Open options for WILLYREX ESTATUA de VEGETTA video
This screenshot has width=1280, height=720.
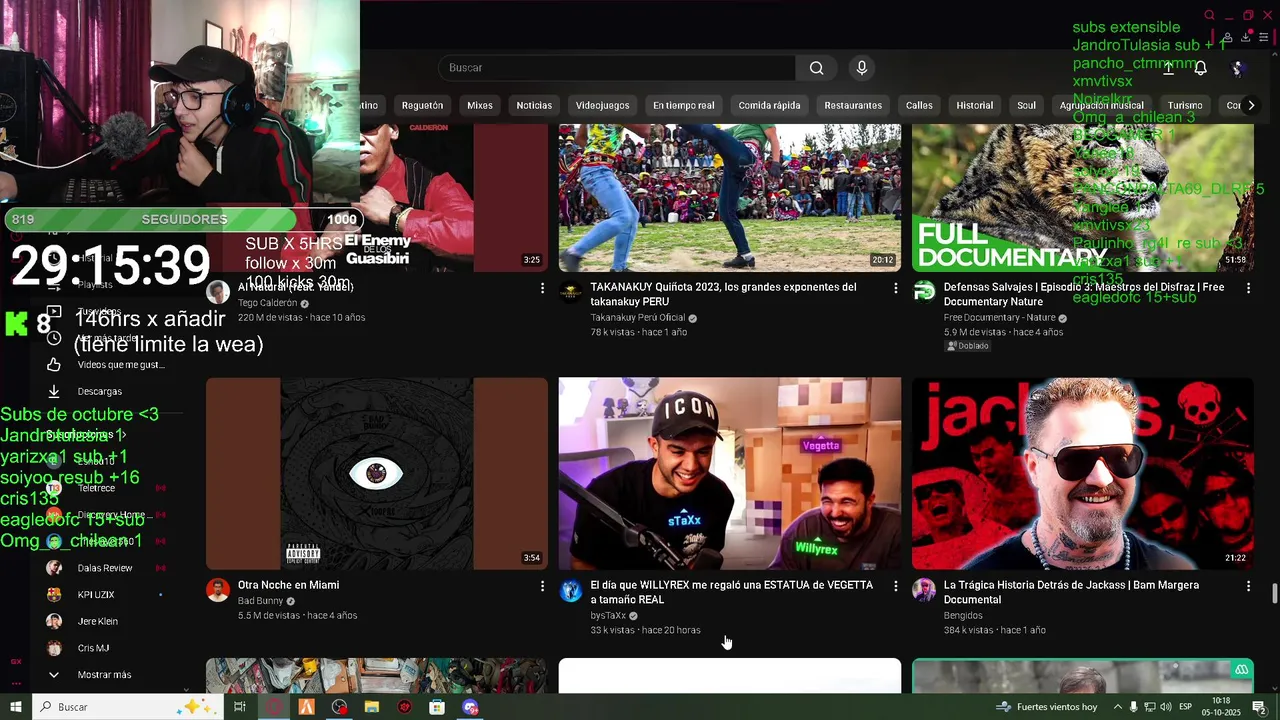click(x=895, y=586)
